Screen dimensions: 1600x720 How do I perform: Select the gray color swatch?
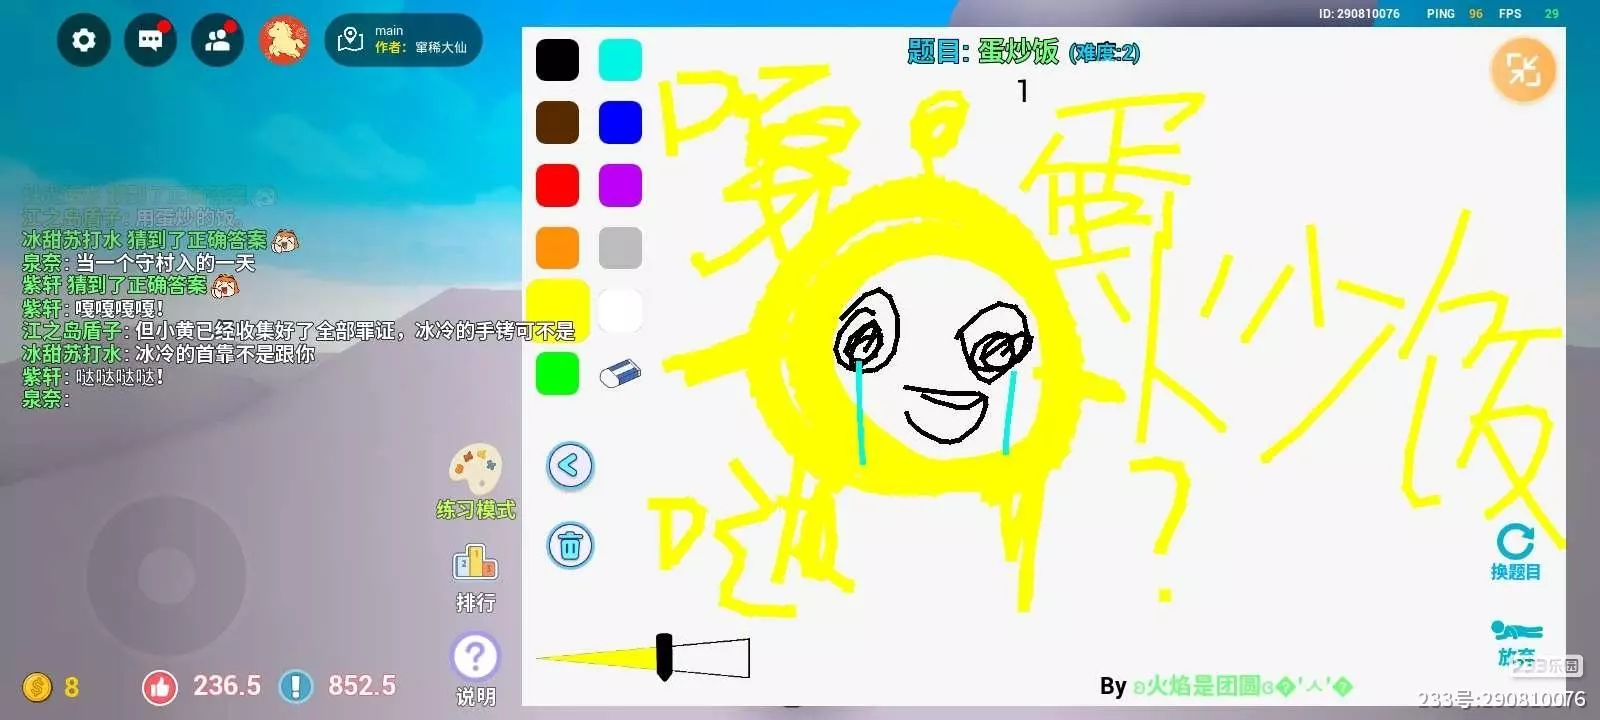(620, 248)
